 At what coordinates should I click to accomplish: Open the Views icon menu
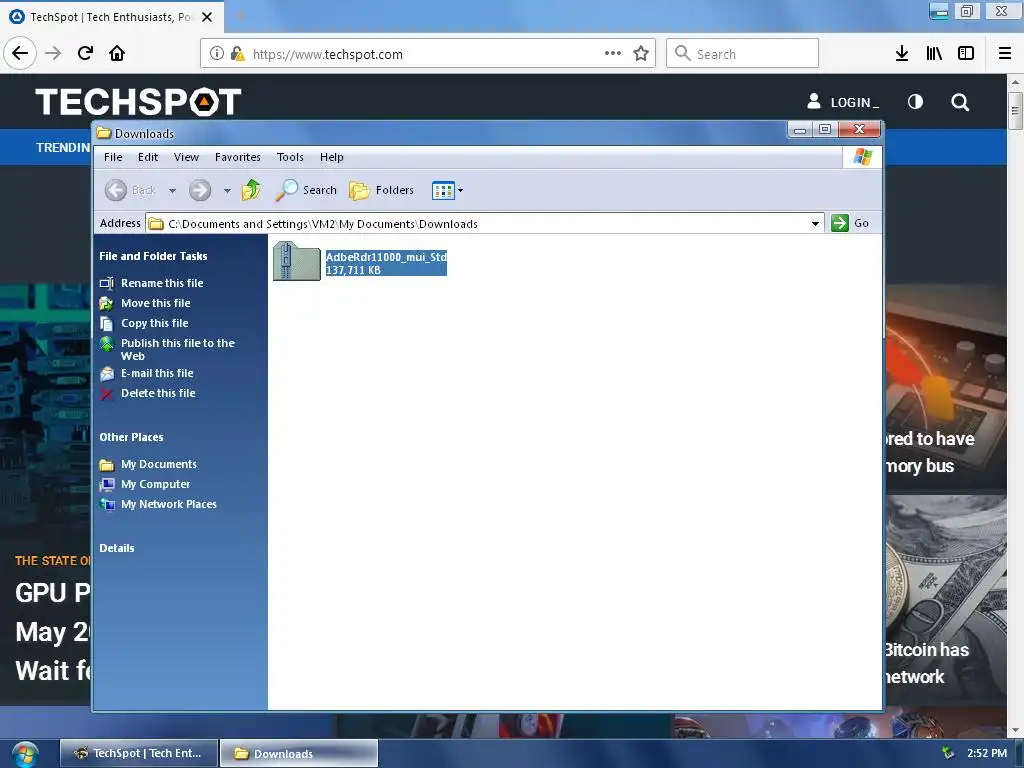click(x=447, y=190)
